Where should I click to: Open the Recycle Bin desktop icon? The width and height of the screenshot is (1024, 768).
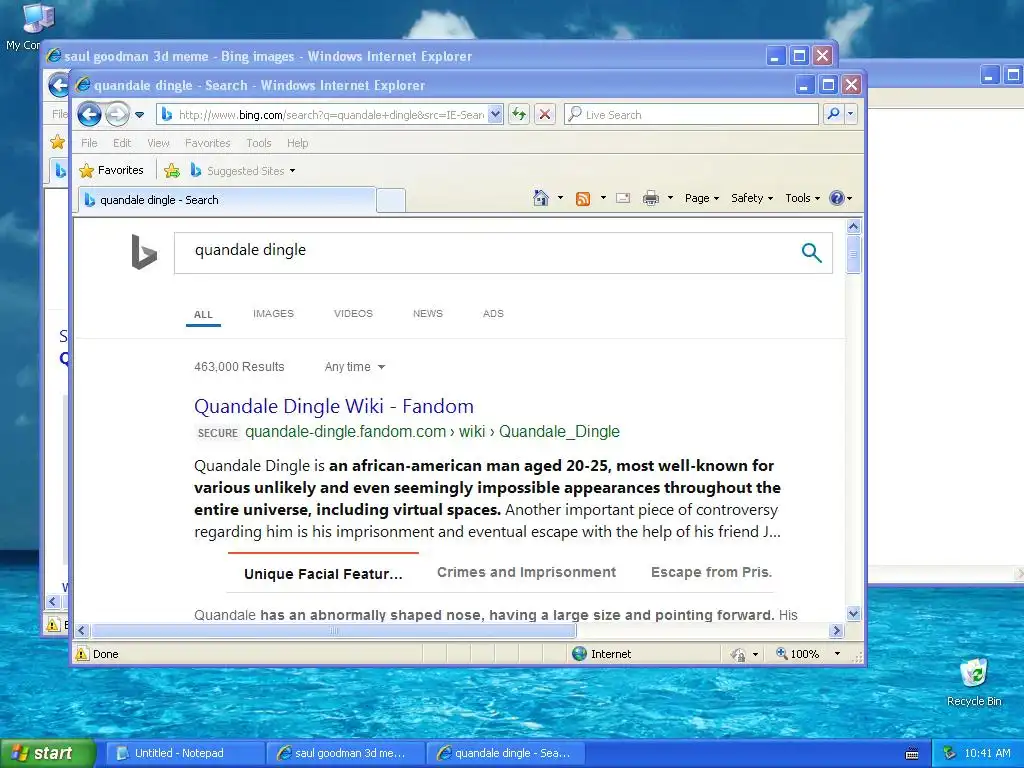(974, 682)
